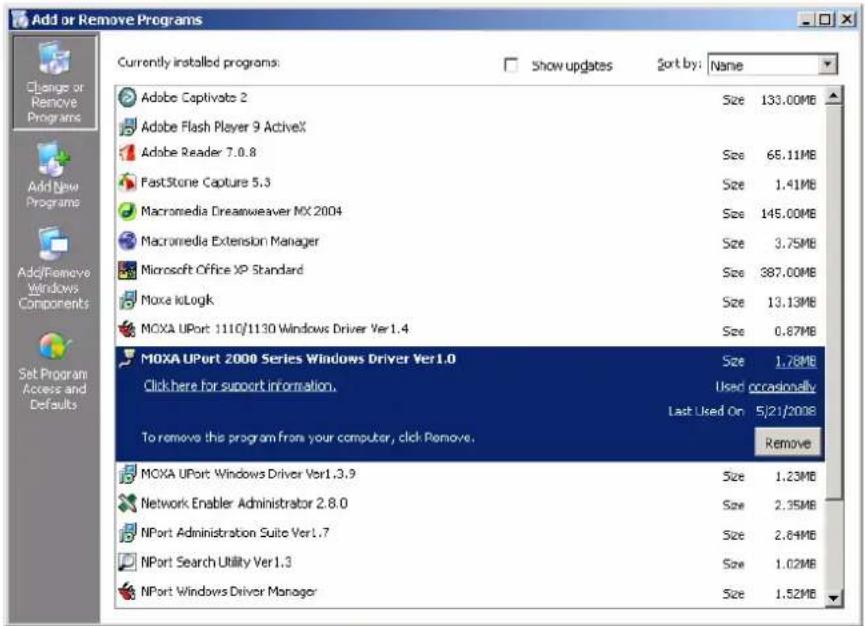
Task: Select Adobe Captivate 2 entry
Action: point(469,98)
